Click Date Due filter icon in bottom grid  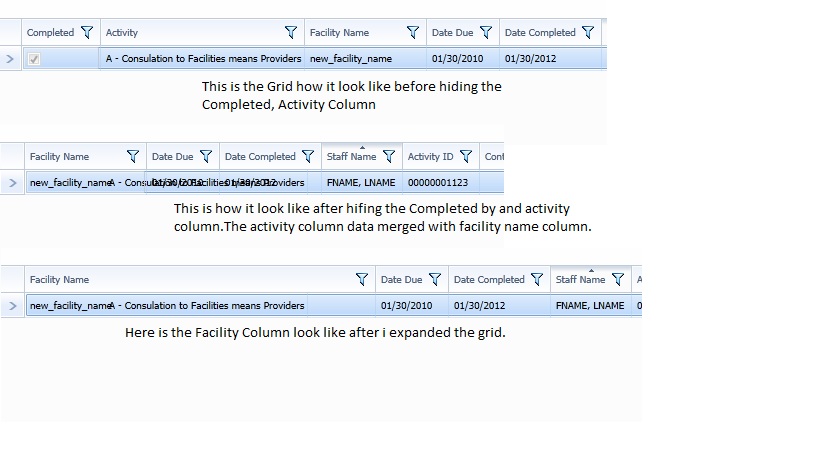435,280
